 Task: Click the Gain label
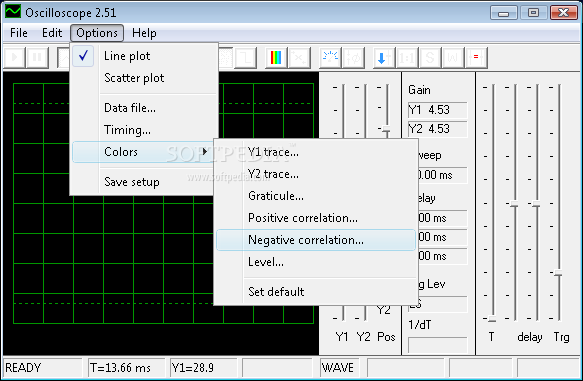click(419, 90)
